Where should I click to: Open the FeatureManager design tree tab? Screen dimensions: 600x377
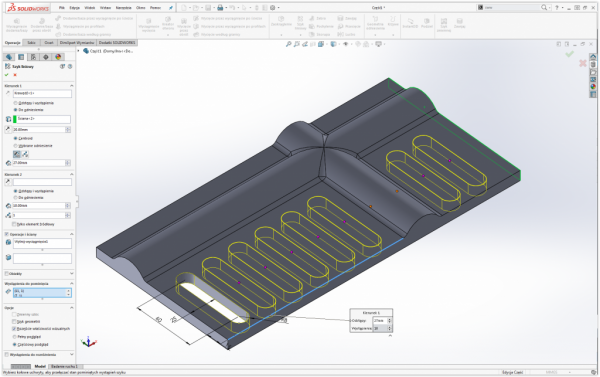click(x=9, y=57)
